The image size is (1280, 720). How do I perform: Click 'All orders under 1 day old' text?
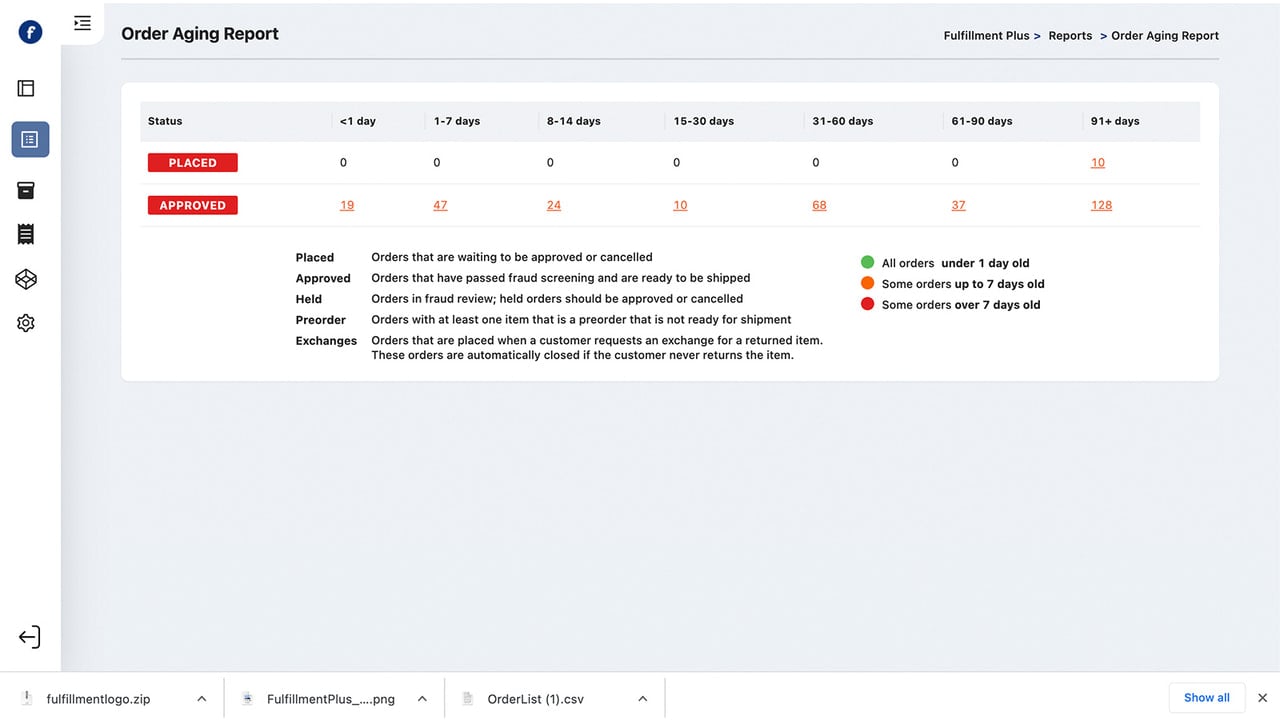[x=955, y=263]
